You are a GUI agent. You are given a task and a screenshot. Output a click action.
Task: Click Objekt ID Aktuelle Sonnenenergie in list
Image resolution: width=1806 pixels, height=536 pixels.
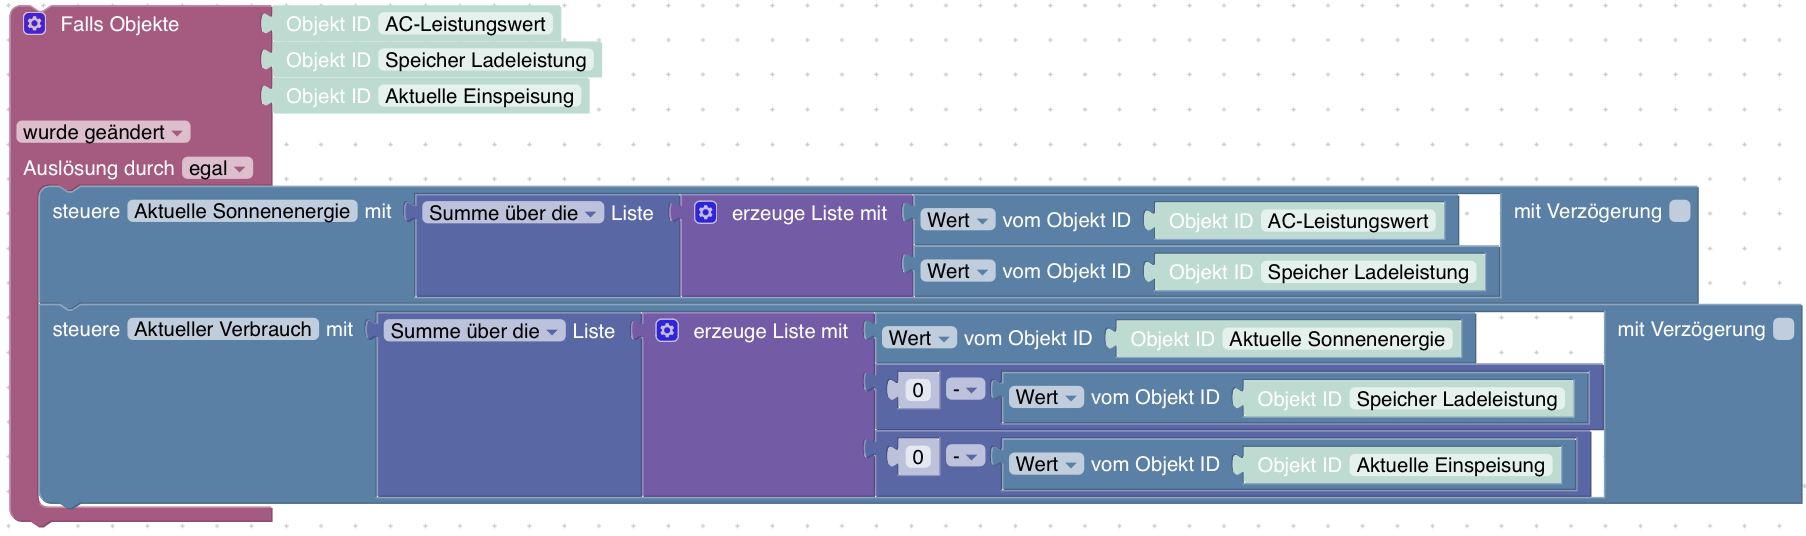coord(1288,339)
